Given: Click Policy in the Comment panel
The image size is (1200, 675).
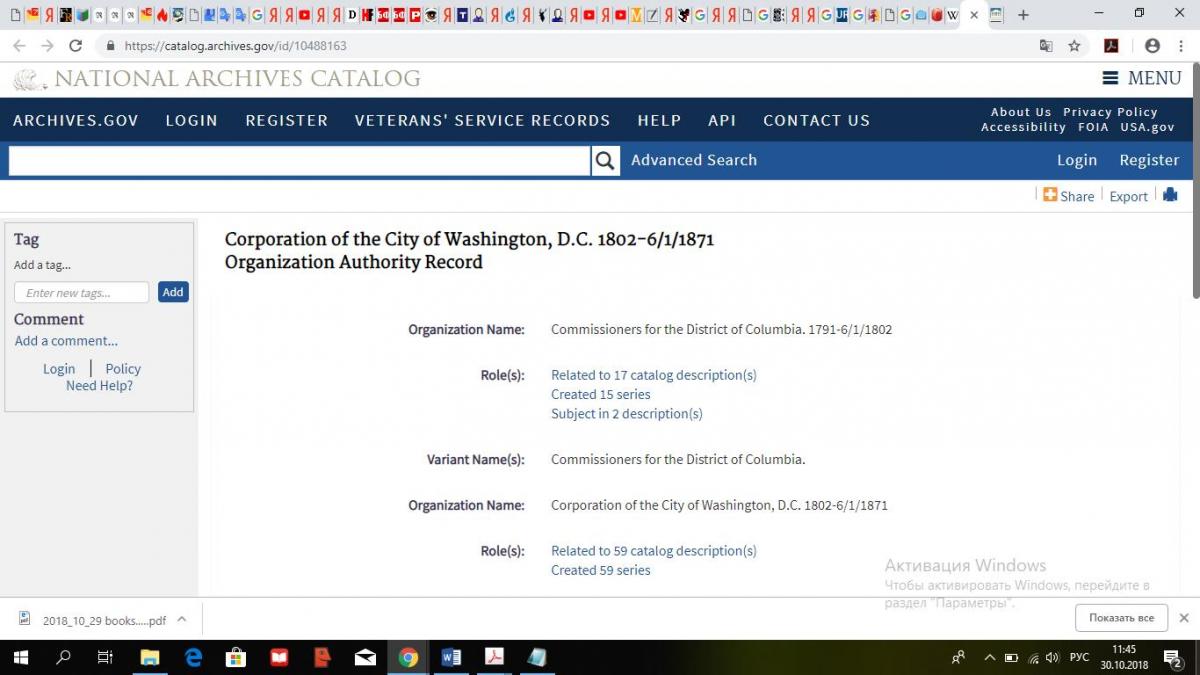Looking at the screenshot, I should pos(123,369).
